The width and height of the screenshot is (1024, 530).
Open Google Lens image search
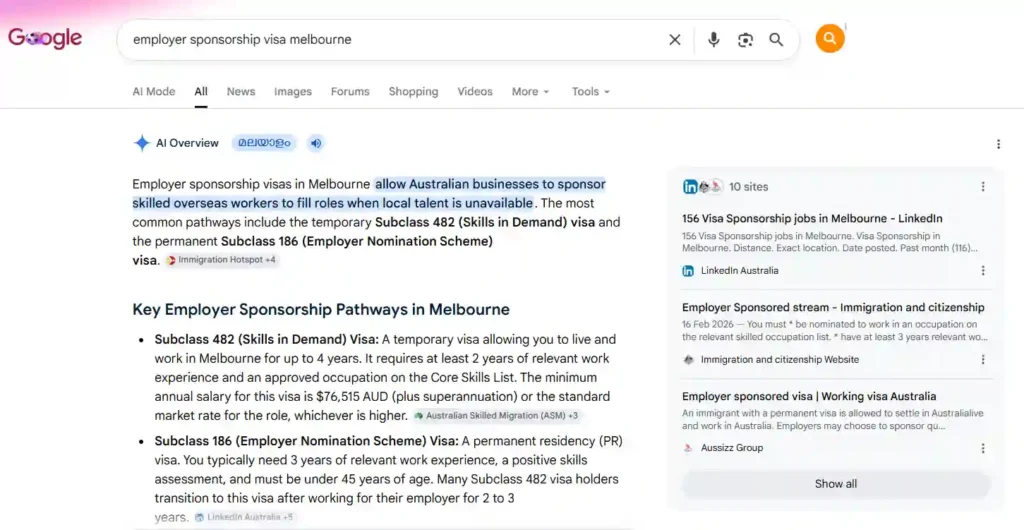(745, 40)
